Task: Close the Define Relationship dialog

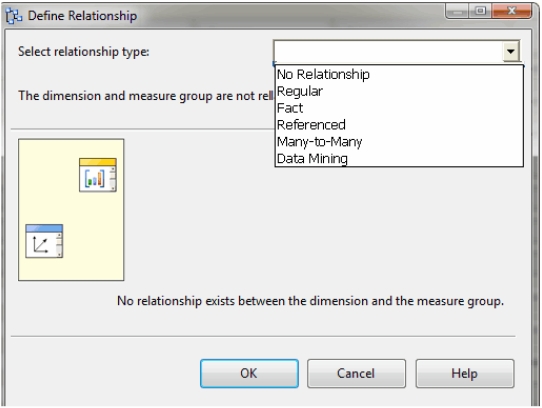Action: 512,11
